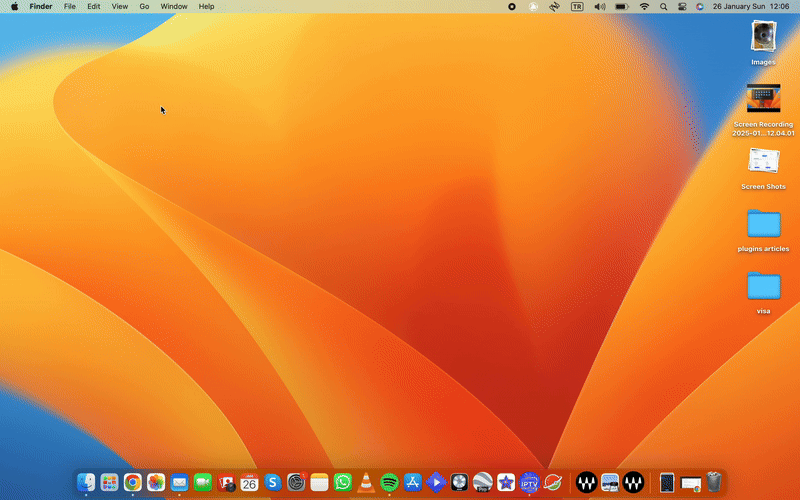Launch Spotify from the dock
Image resolution: width=800 pixels, height=500 pixels.
tap(389, 483)
